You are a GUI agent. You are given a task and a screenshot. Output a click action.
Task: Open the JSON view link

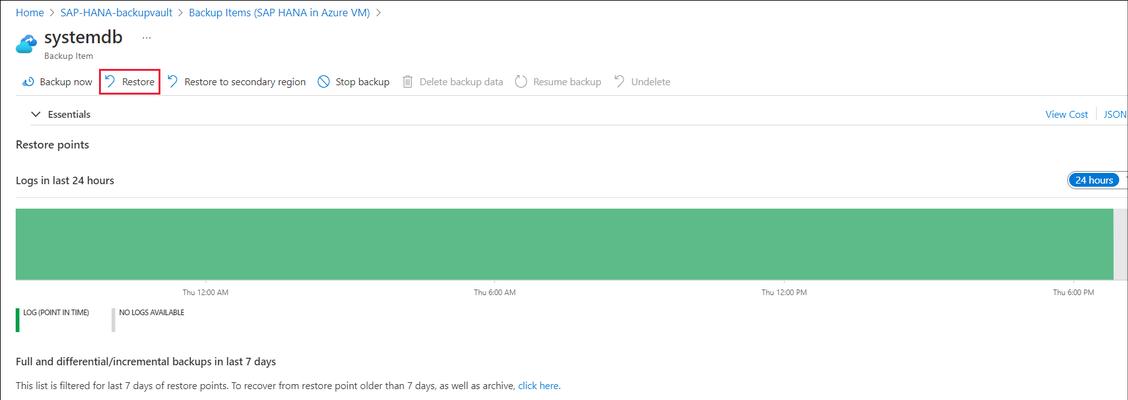pyautogui.click(x=1115, y=114)
